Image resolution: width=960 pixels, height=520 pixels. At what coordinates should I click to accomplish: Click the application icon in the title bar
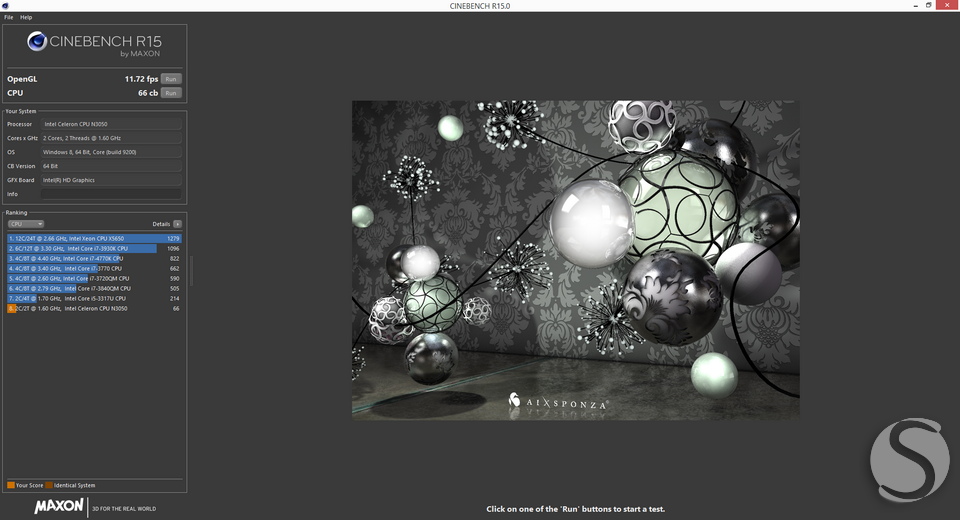[6, 6]
